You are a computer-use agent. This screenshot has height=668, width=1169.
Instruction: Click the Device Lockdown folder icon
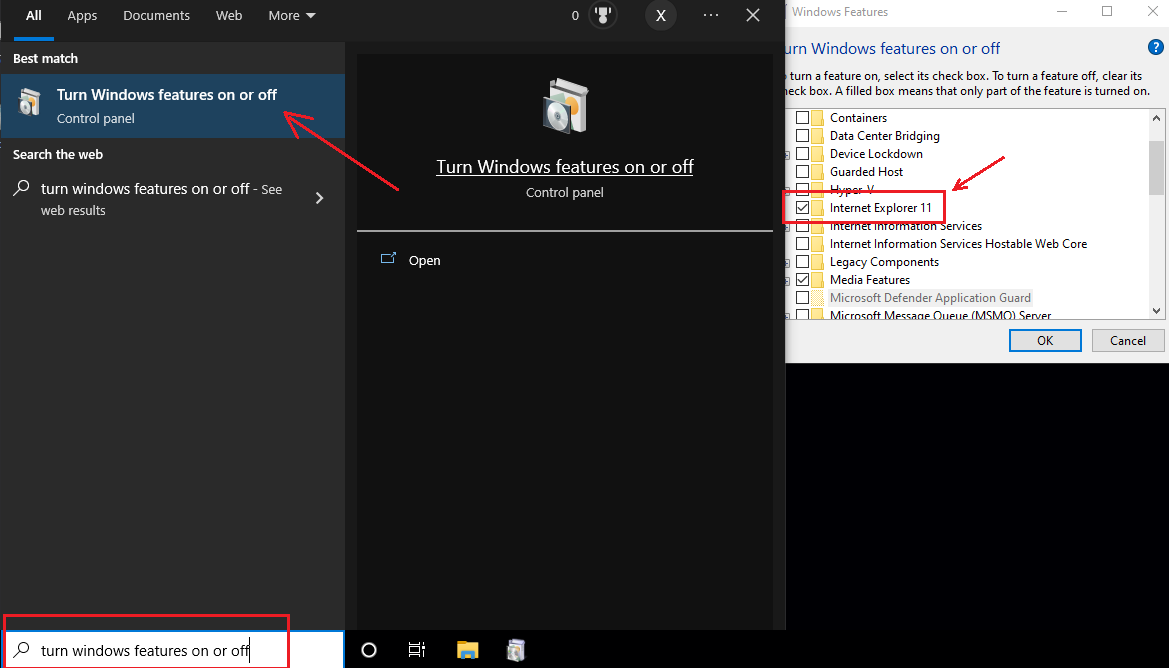818,154
